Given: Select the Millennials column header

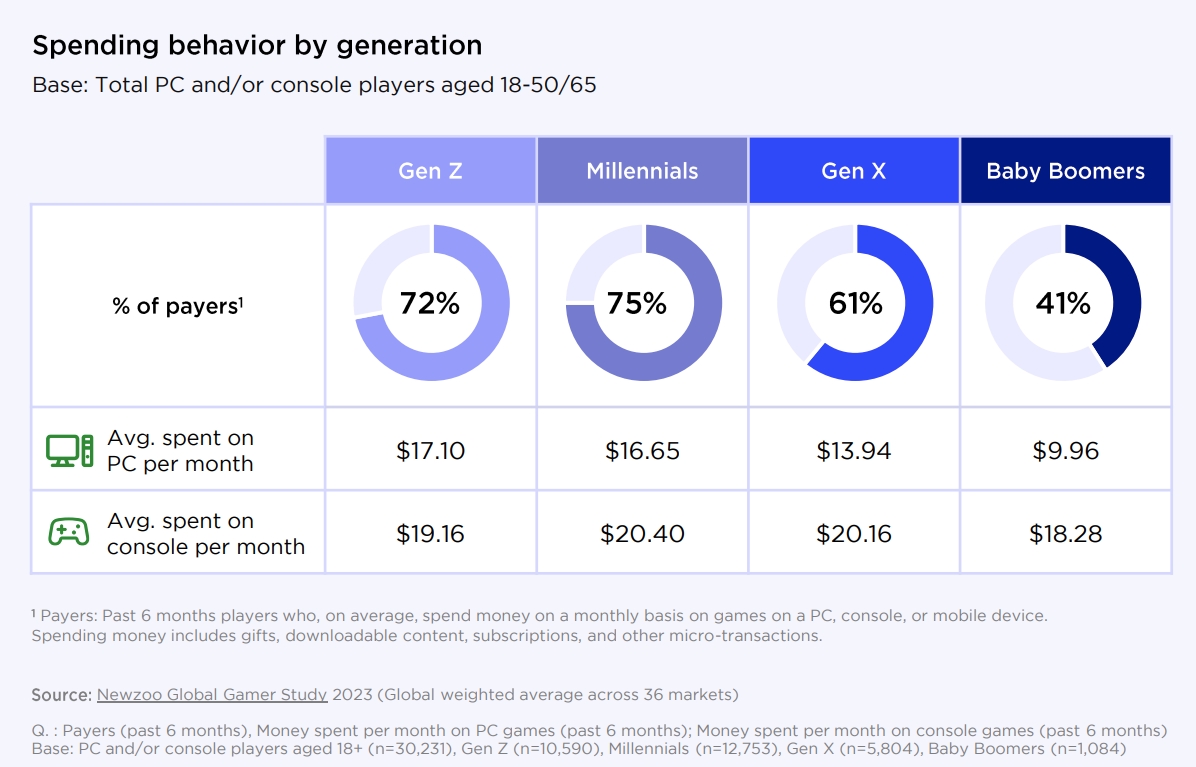Looking at the screenshot, I should coord(642,171).
